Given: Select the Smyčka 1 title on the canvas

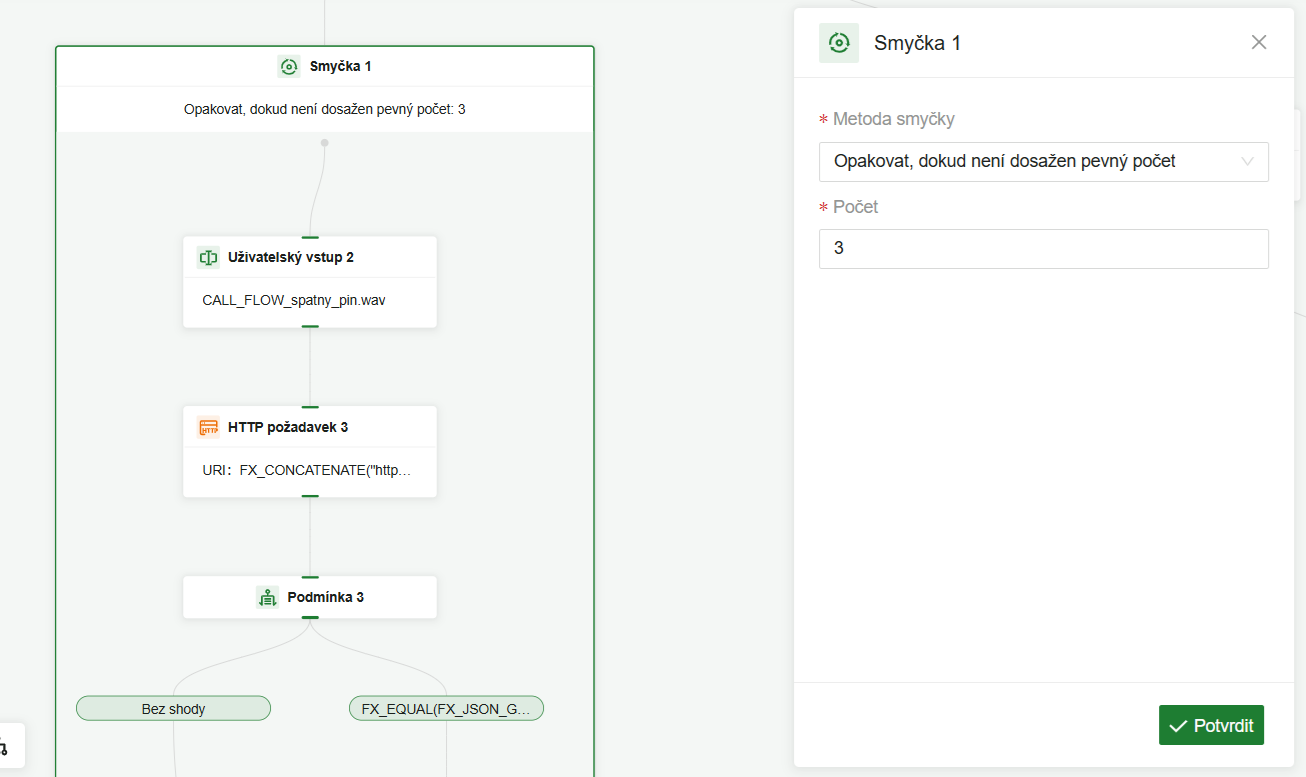Looking at the screenshot, I should pyautogui.click(x=340, y=67).
